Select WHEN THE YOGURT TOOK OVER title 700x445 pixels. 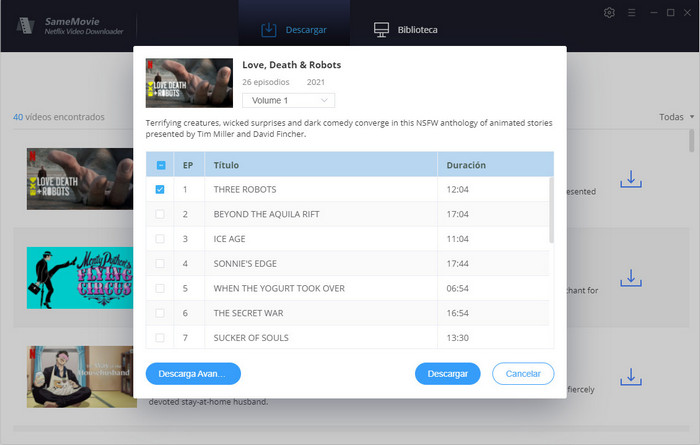(x=279, y=288)
